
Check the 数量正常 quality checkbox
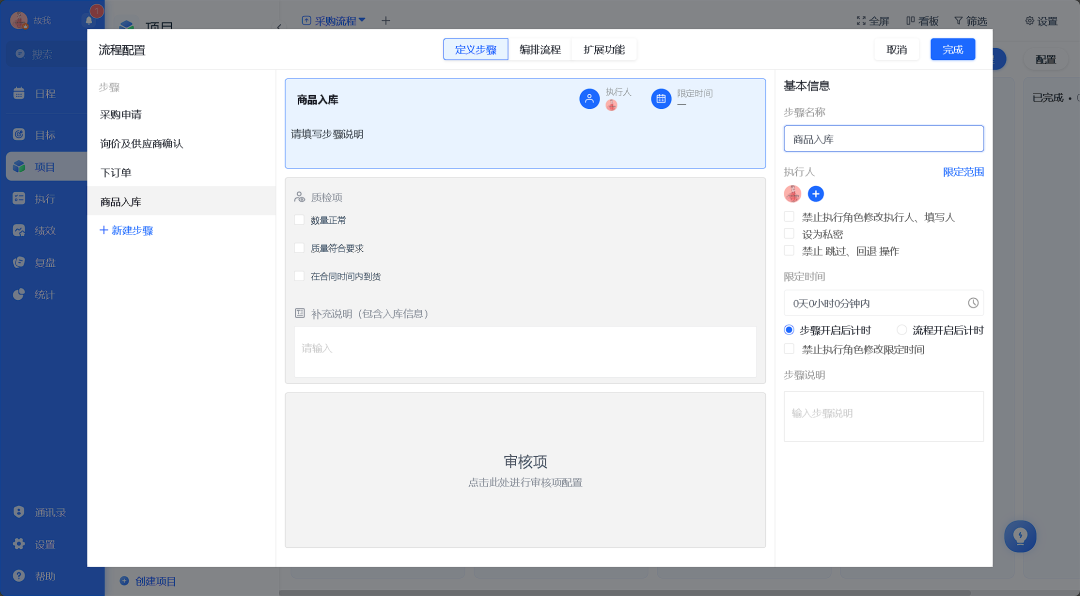pyautogui.click(x=299, y=219)
